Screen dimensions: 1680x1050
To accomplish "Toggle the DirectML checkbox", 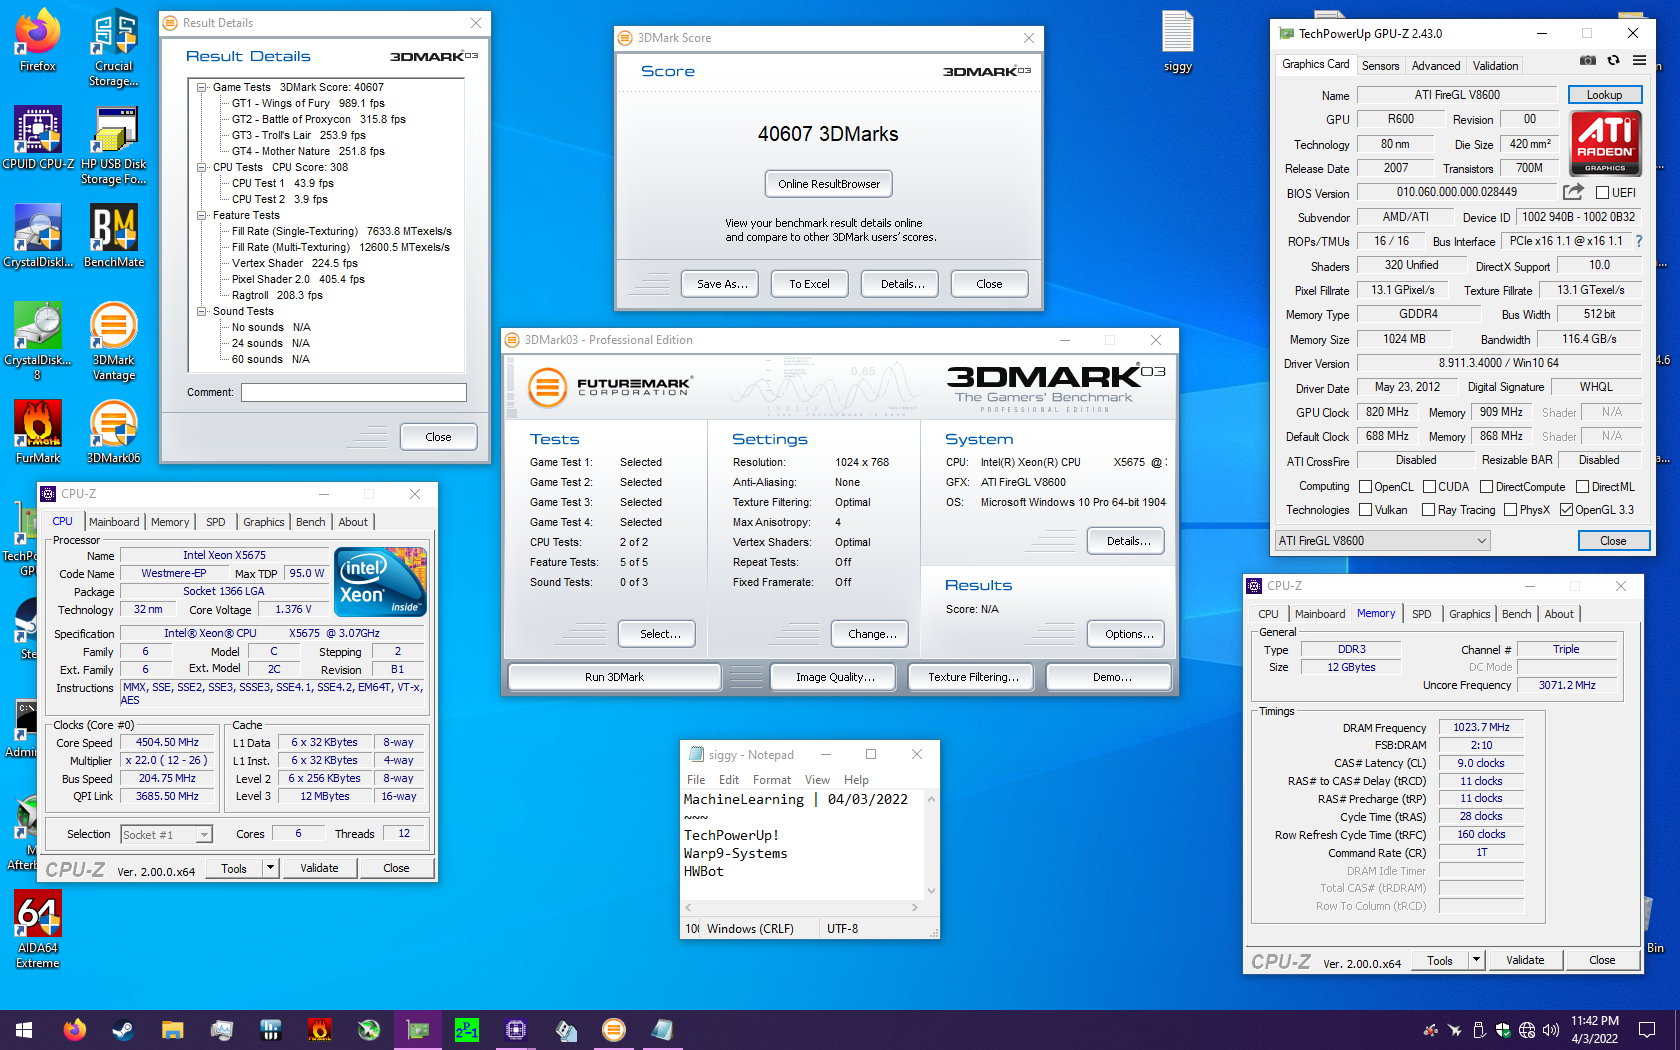I will 1583,487.
